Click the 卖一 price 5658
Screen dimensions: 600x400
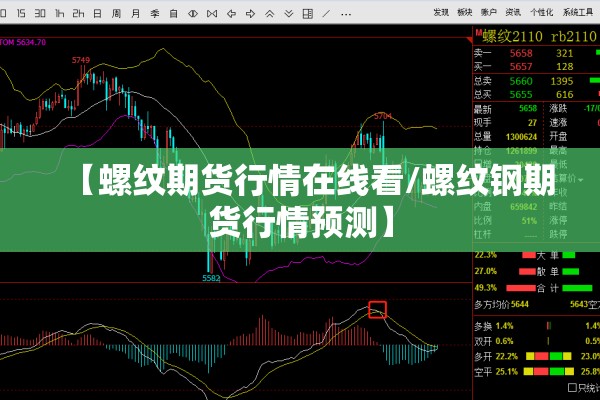(x=521, y=53)
